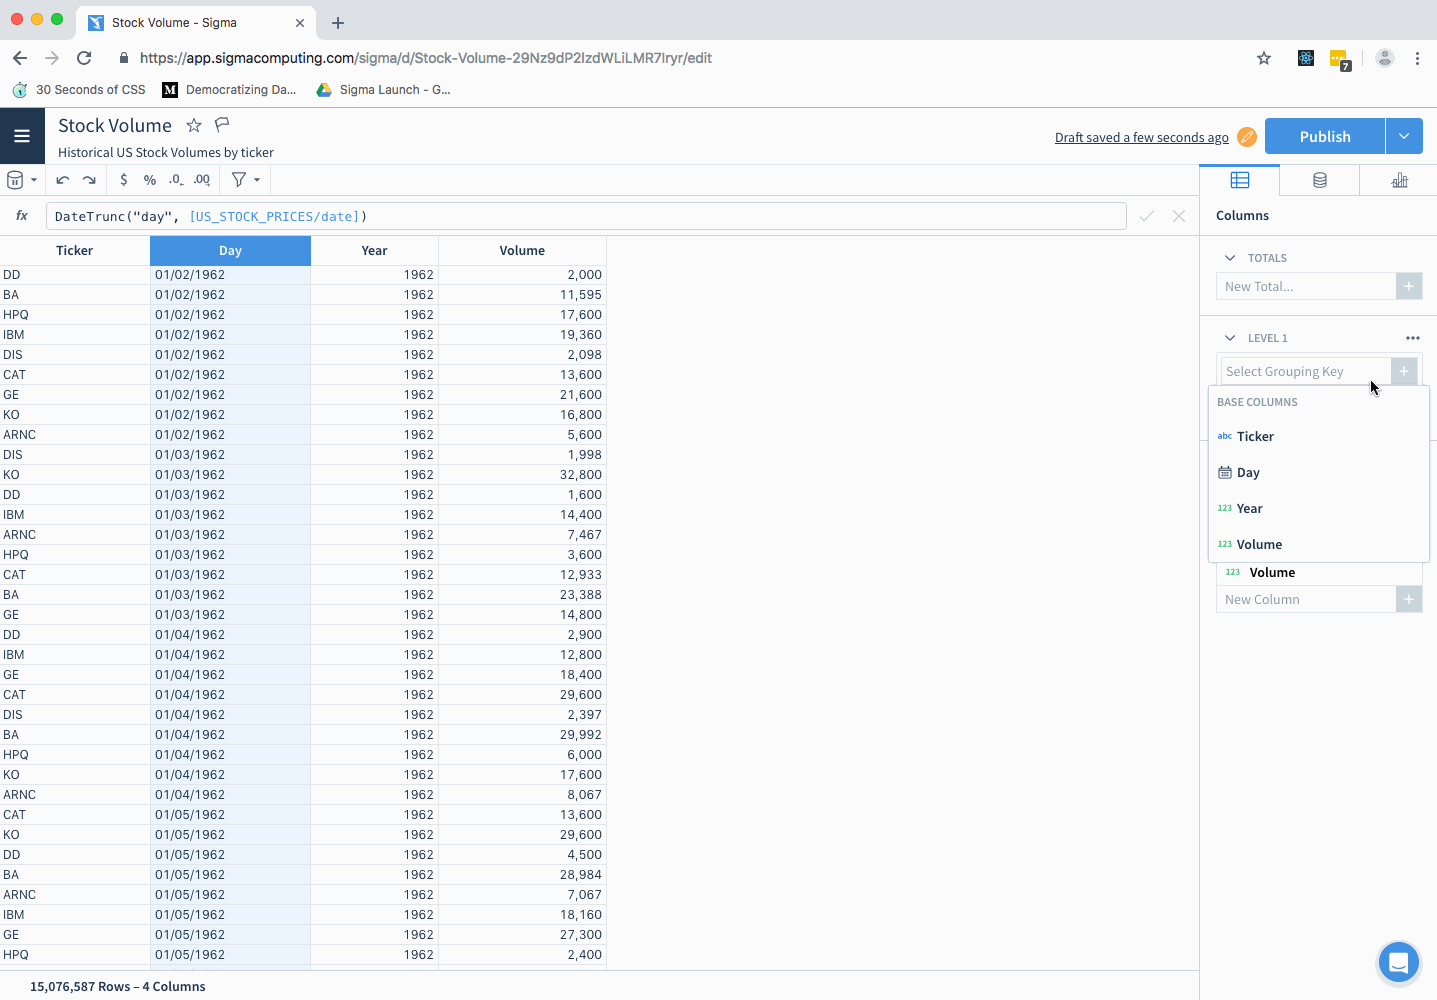
Task: Click the redo arrow in toolbar
Action: click(x=89, y=180)
